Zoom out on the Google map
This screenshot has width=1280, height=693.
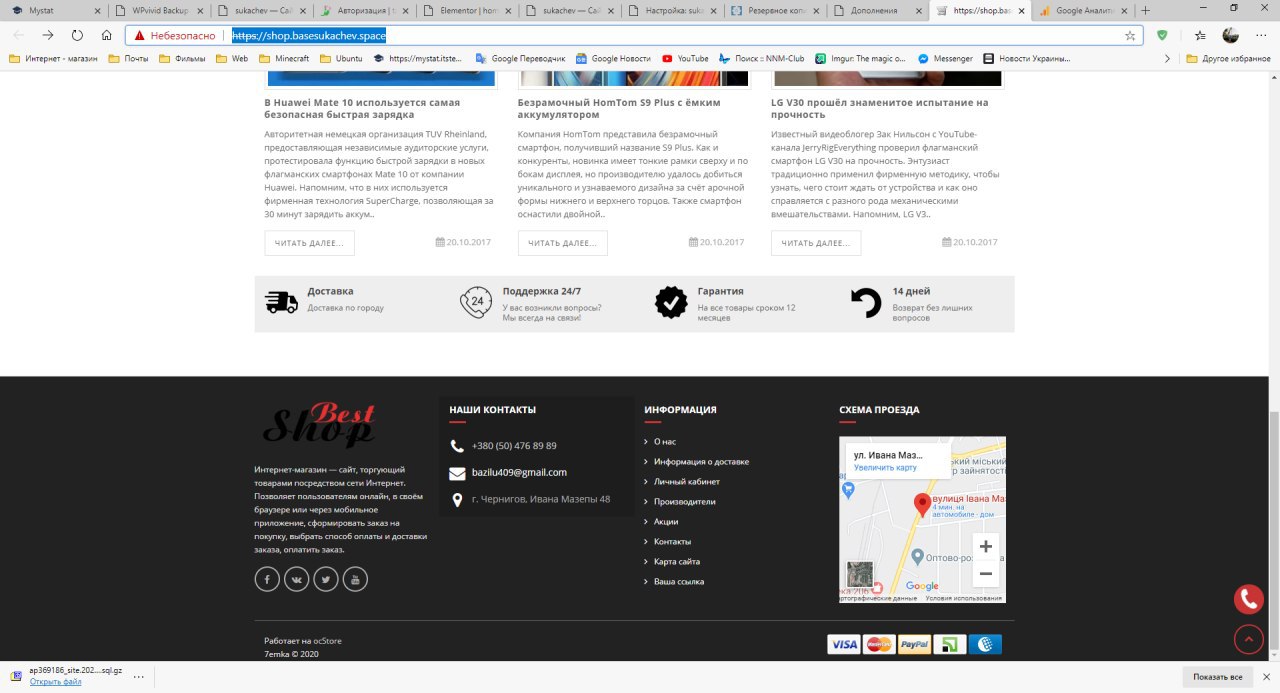click(985, 573)
